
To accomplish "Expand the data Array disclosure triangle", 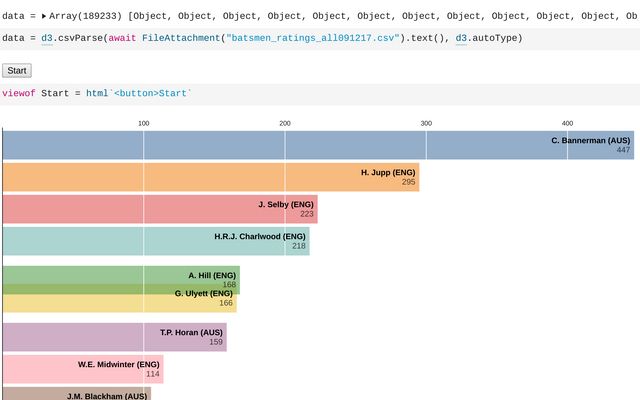I will (x=44, y=16).
